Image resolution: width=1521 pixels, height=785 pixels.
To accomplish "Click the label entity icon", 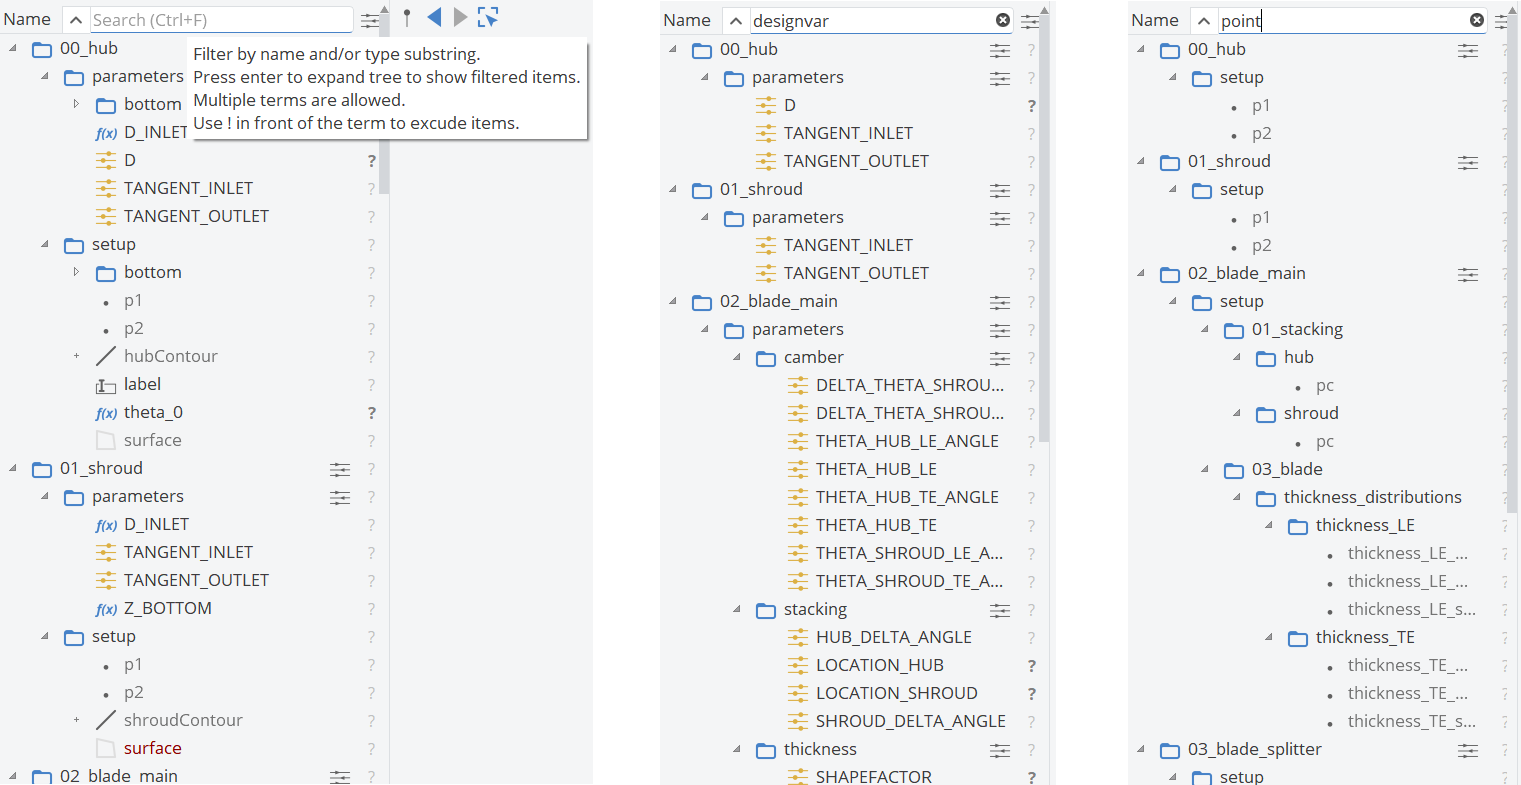I will tap(106, 385).
